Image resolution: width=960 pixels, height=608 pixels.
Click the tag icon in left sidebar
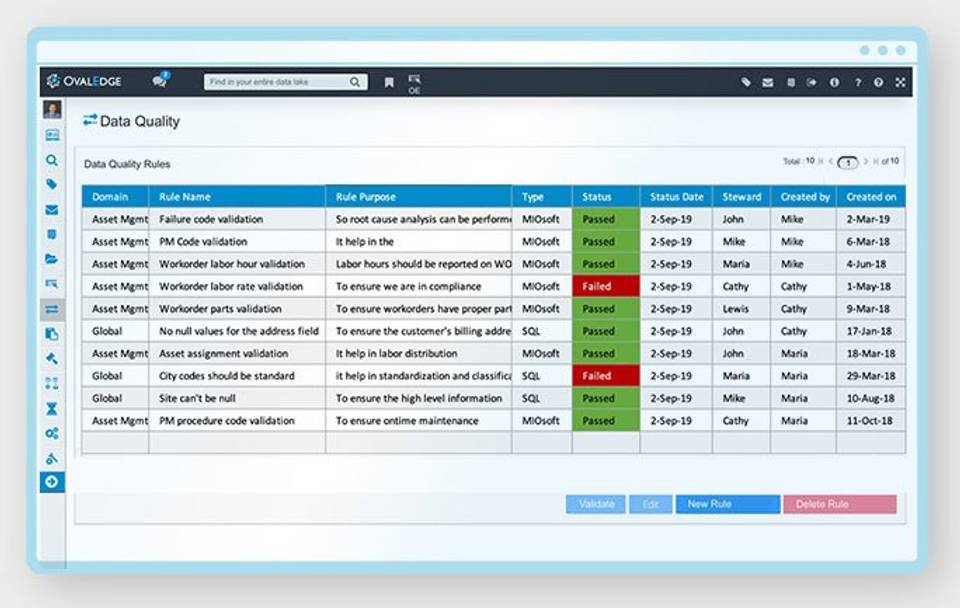(52, 185)
